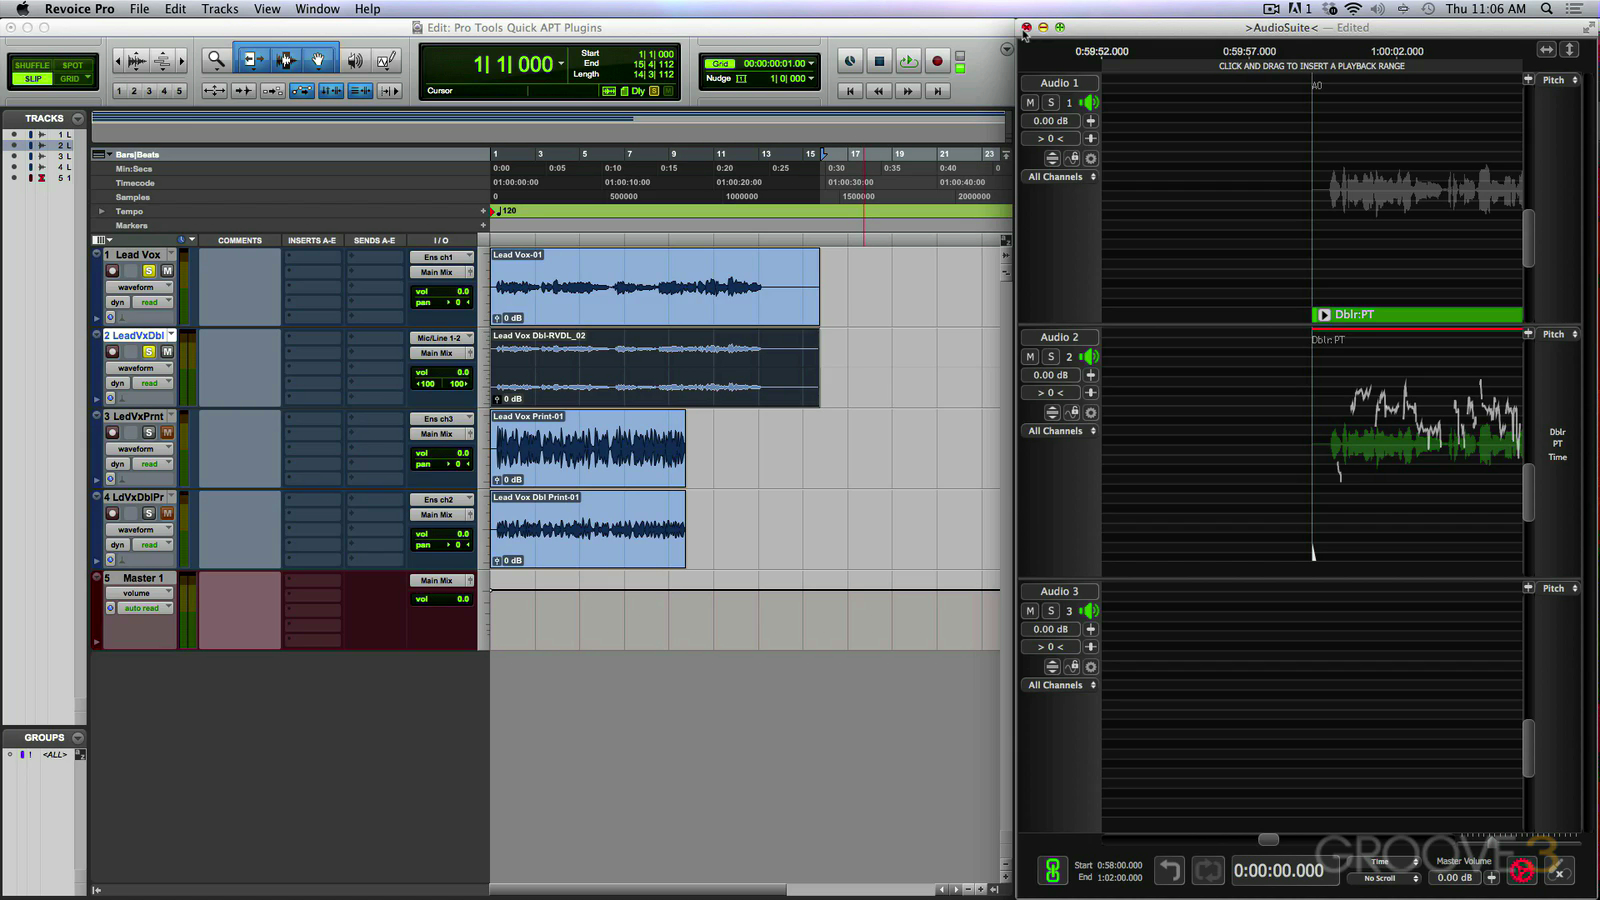The width and height of the screenshot is (1600, 900).
Task: Select Slip edit mode
Action: tap(33, 78)
